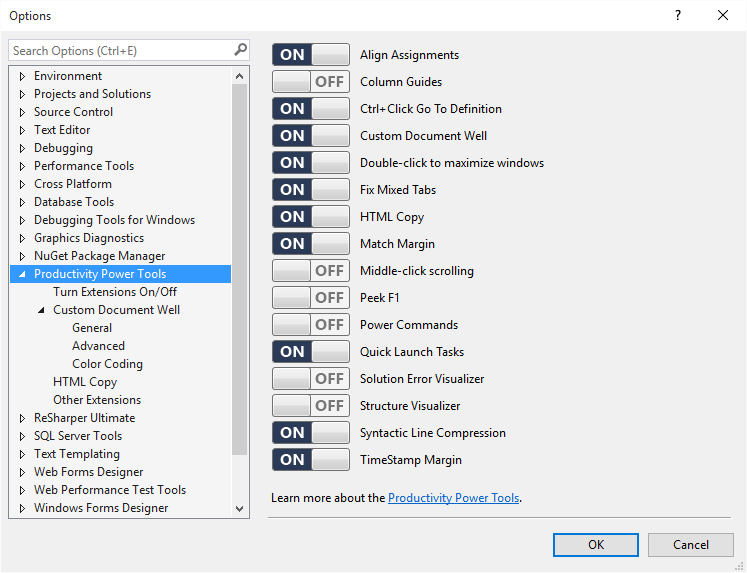This screenshot has width=747, height=573.
Task: Select Turn Extensions On/Off page
Action: (115, 292)
